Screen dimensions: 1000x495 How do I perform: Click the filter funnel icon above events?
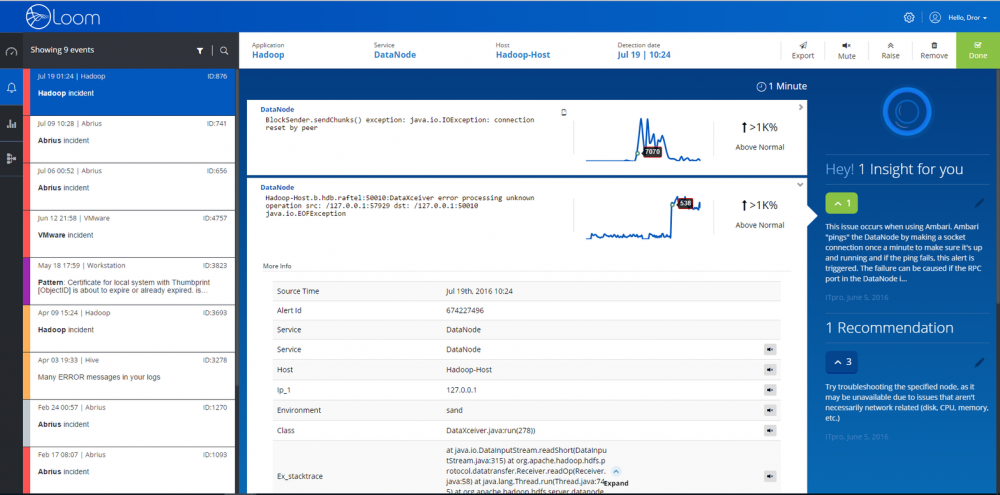[x=200, y=49]
